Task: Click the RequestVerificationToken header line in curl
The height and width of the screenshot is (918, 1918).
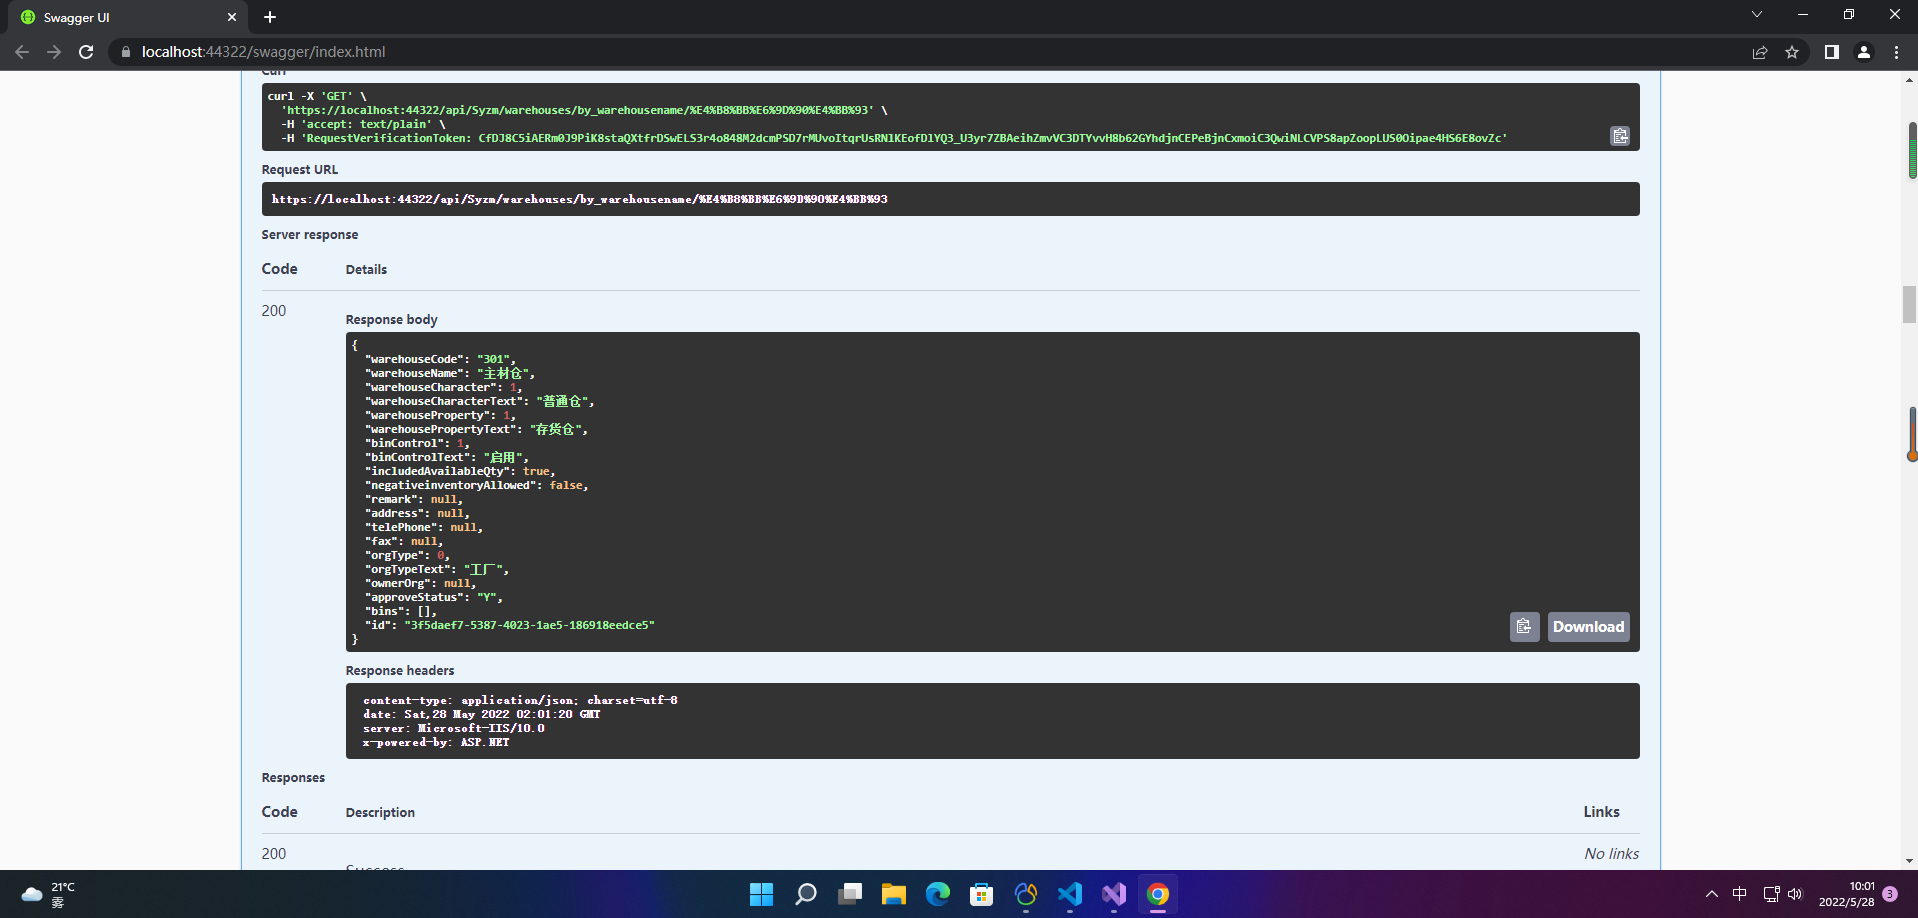Action: (x=894, y=138)
